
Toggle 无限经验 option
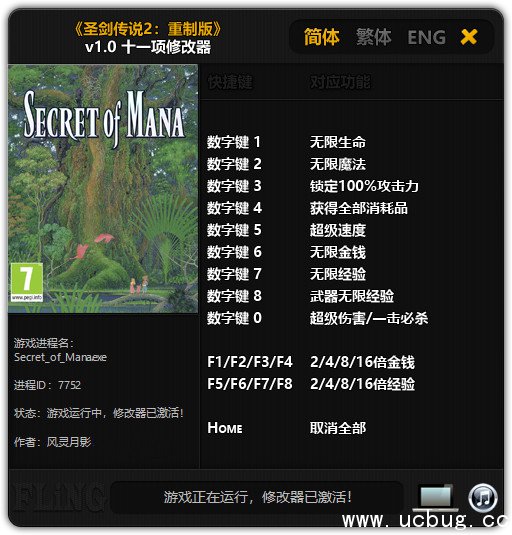point(338,274)
